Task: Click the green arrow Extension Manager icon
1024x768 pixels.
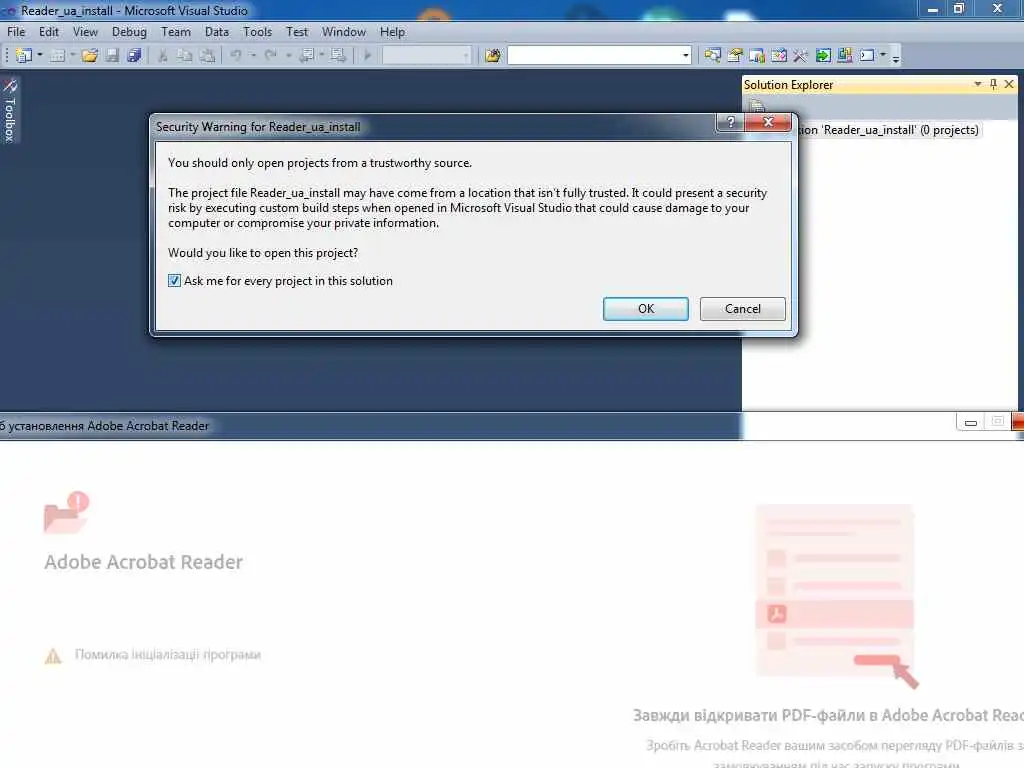Action: (x=823, y=56)
